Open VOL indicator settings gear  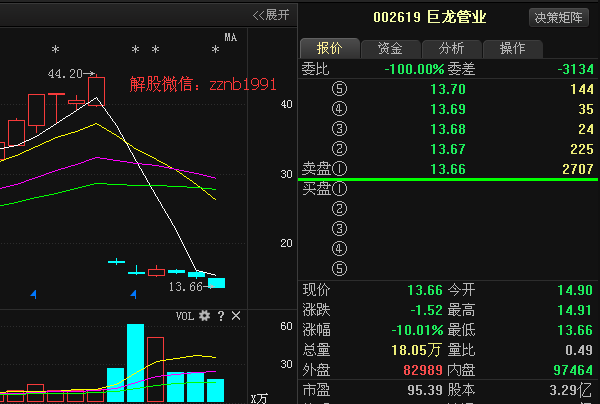click(205, 316)
